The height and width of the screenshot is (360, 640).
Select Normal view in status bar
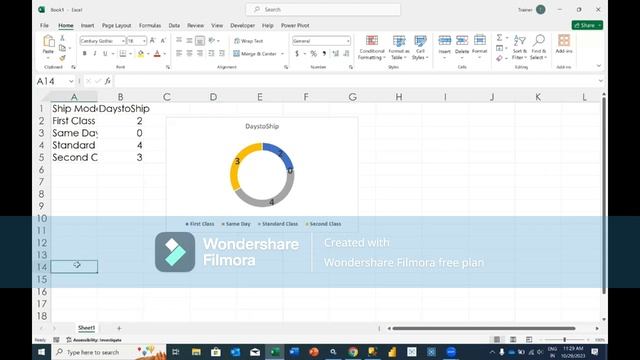[x=497, y=340]
